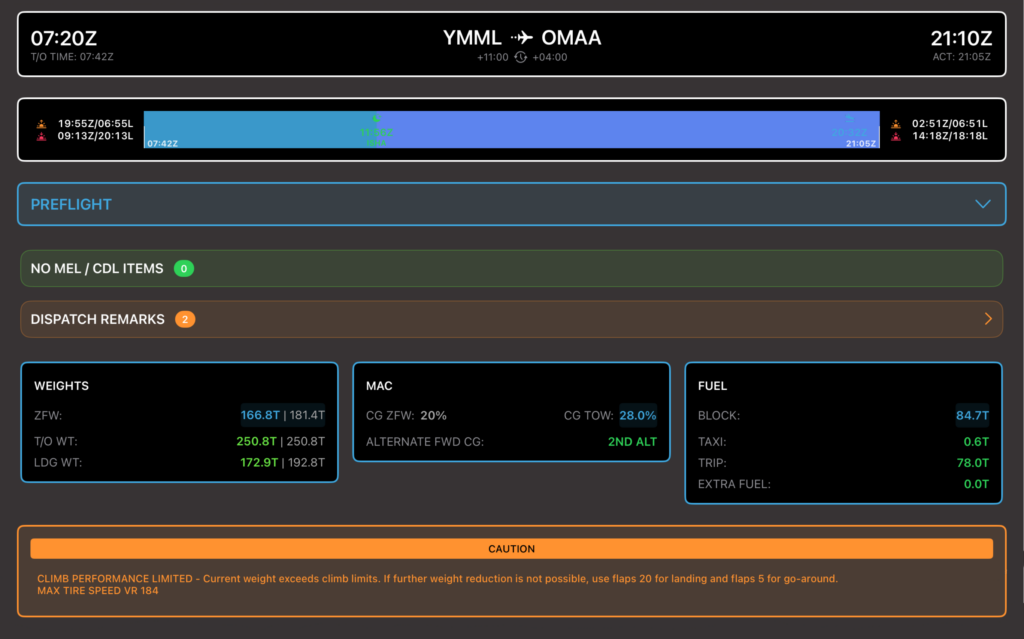The image size is (1024, 639).
Task: Click the PREFLIGHT section title
Action: 71,205
